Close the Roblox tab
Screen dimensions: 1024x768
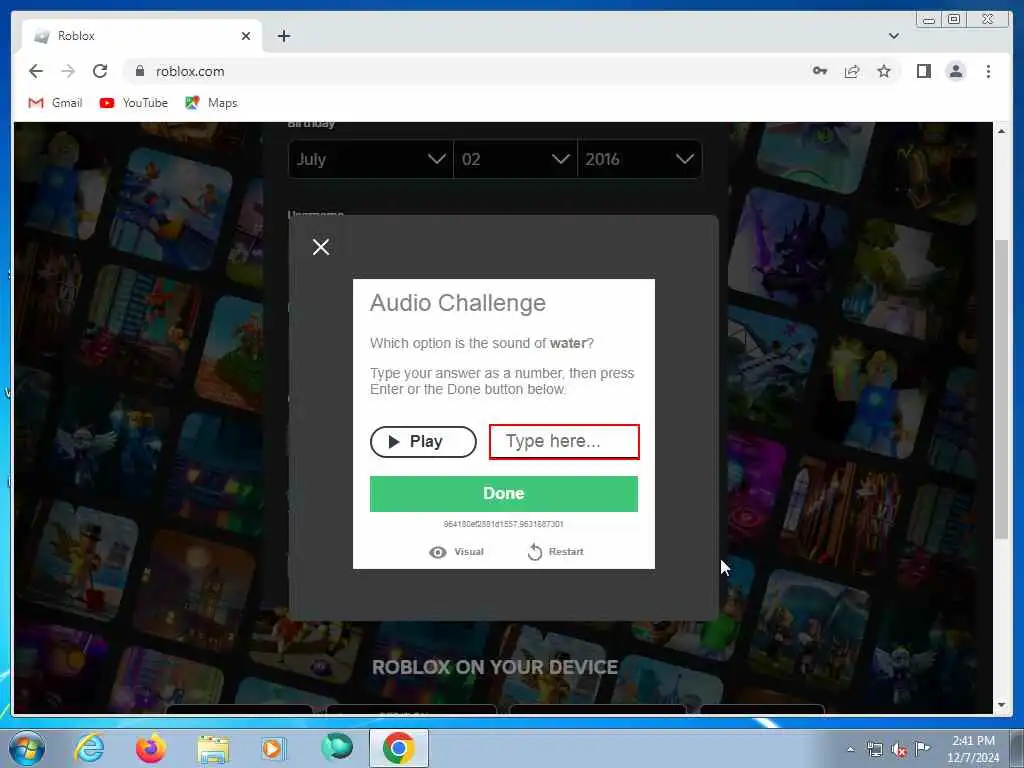click(246, 36)
